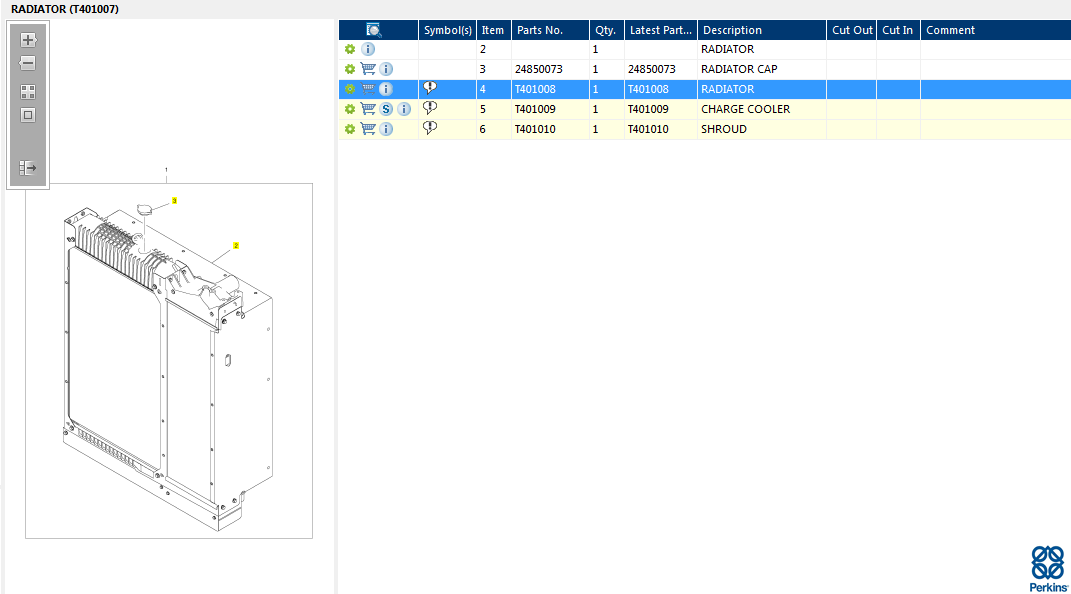The height and width of the screenshot is (594, 1071).
Task: Click the single-square fit view icon
Action: coord(28,115)
